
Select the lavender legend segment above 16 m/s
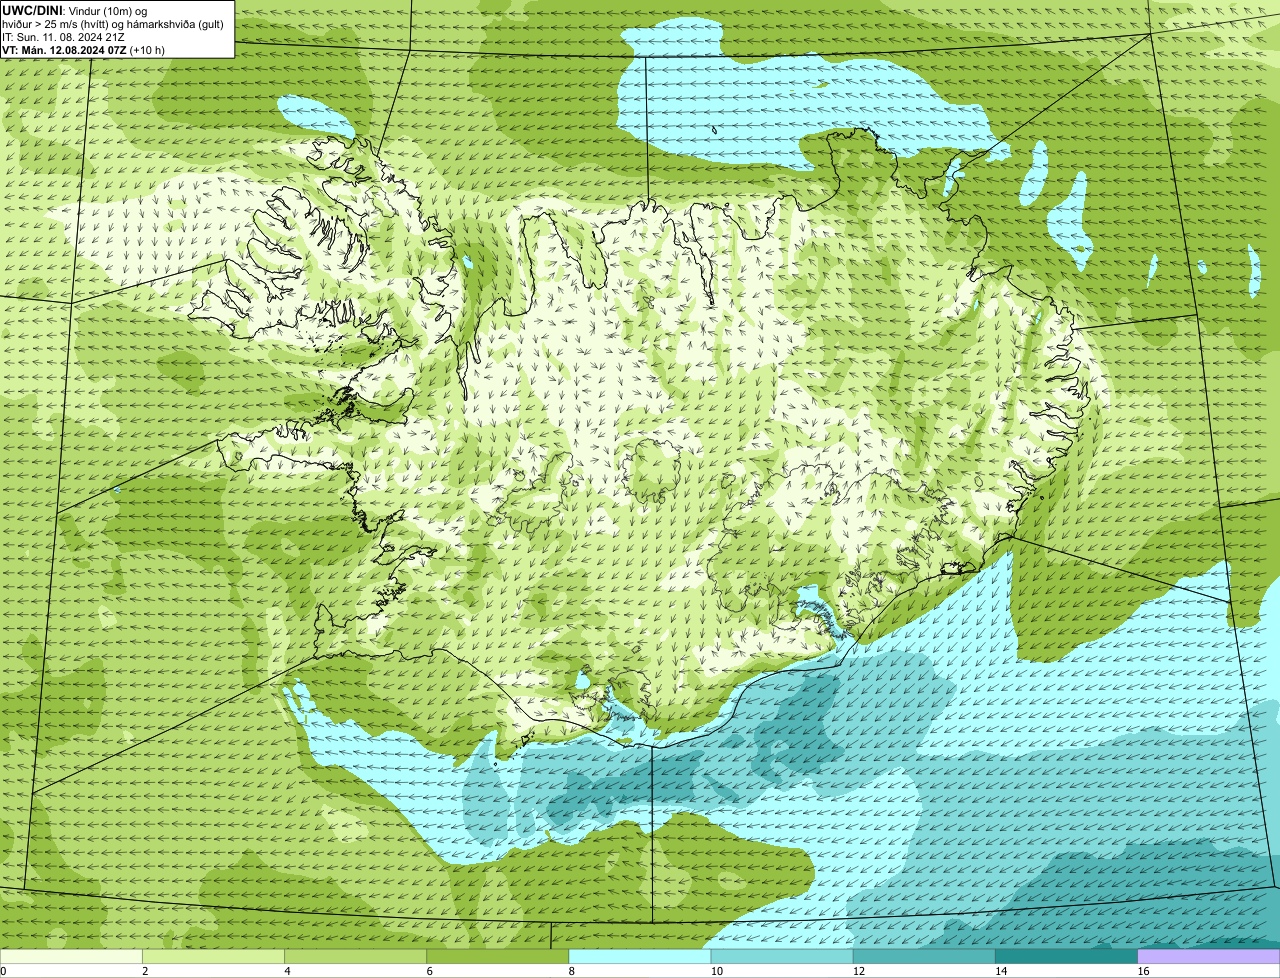pyautogui.click(x=1208, y=957)
